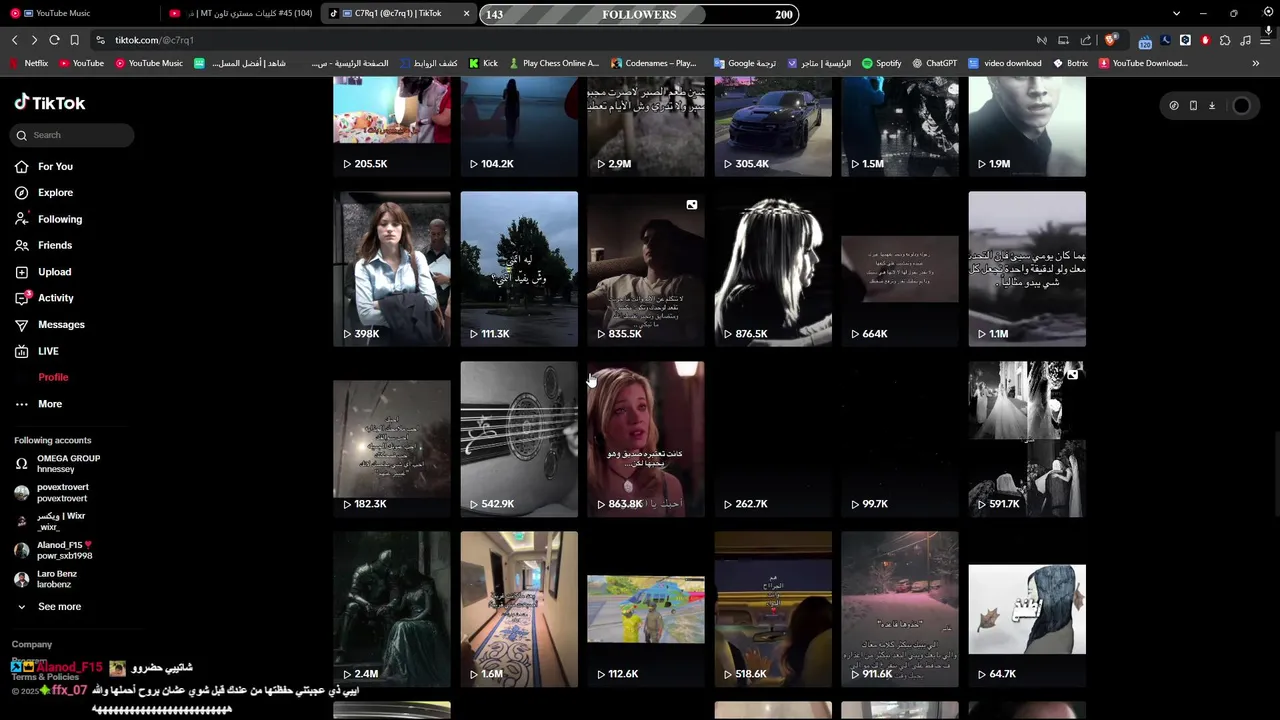The height and width of the screenshot is (720, 1280).
Task: Click the coins icon in floating toolbar
Action: click(x=1174, y=105)
